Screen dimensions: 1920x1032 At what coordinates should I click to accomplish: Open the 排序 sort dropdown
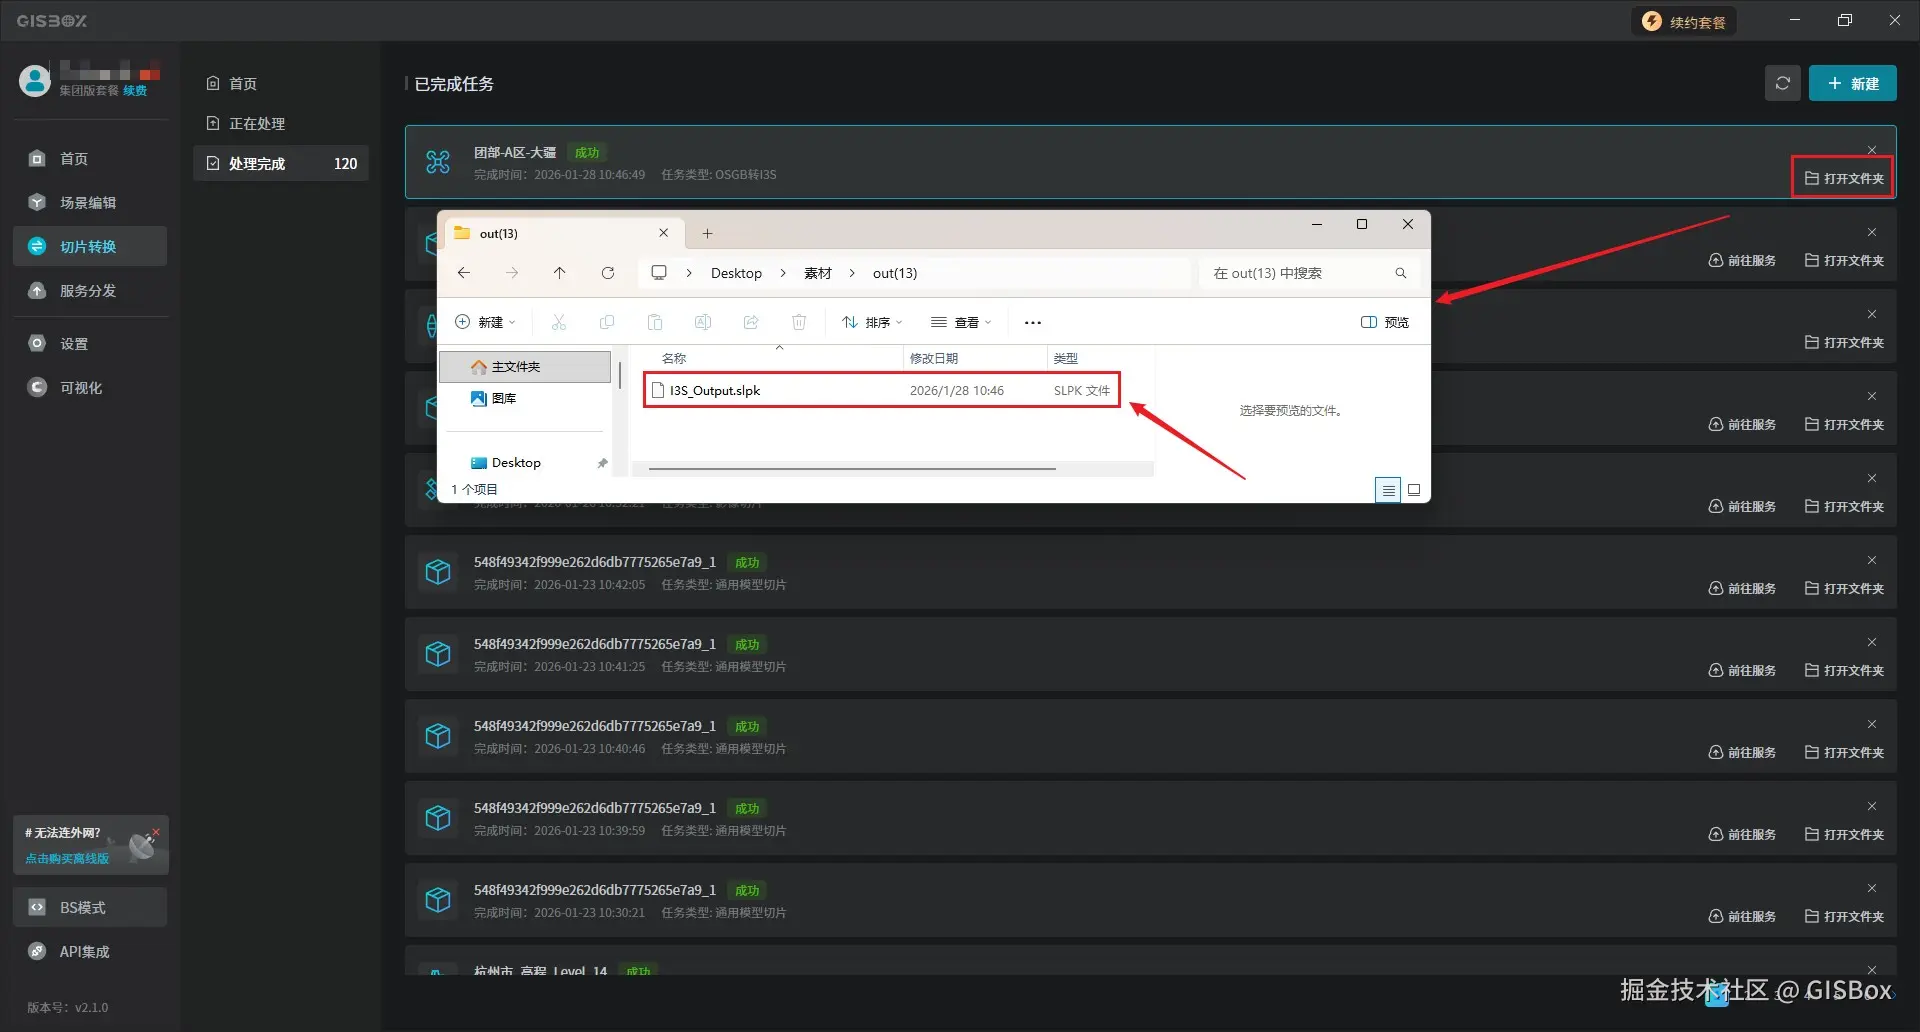click(x=872, y=322)
